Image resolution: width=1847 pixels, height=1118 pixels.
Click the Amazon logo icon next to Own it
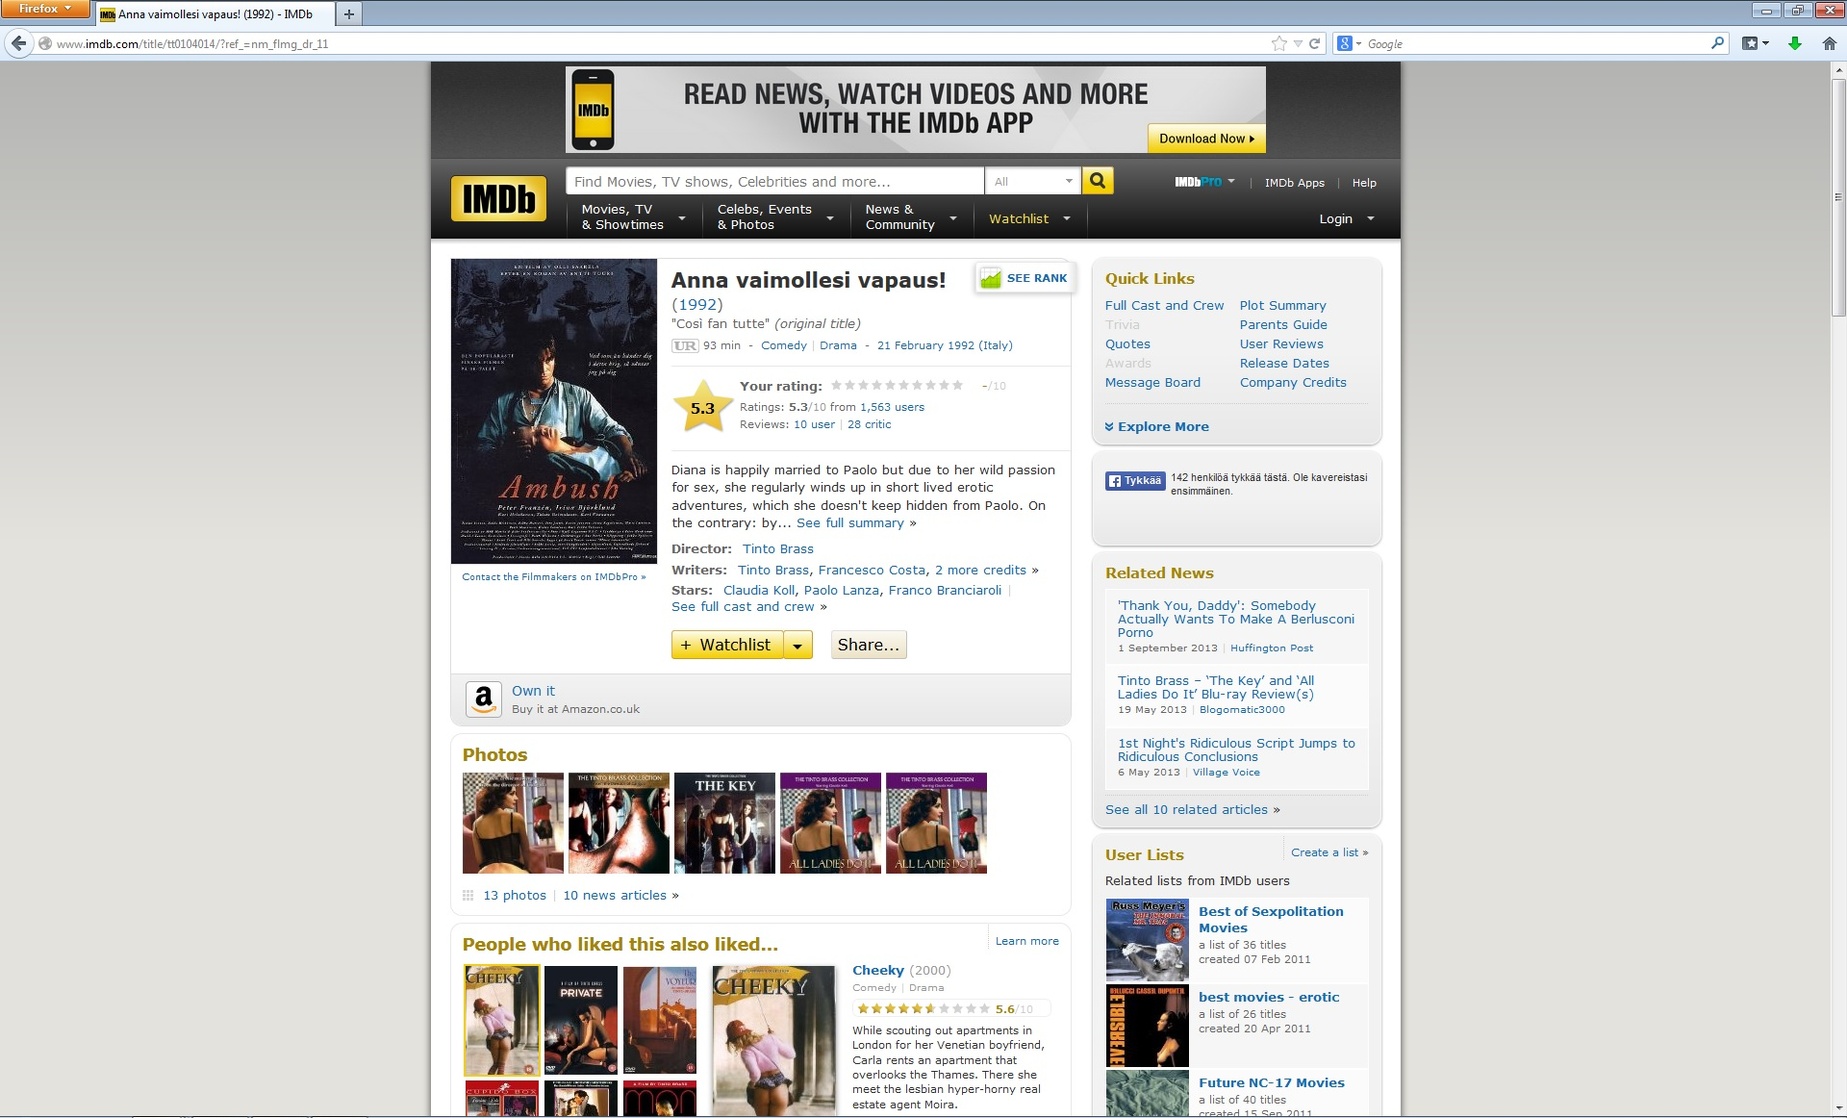[x=483, y=699]
